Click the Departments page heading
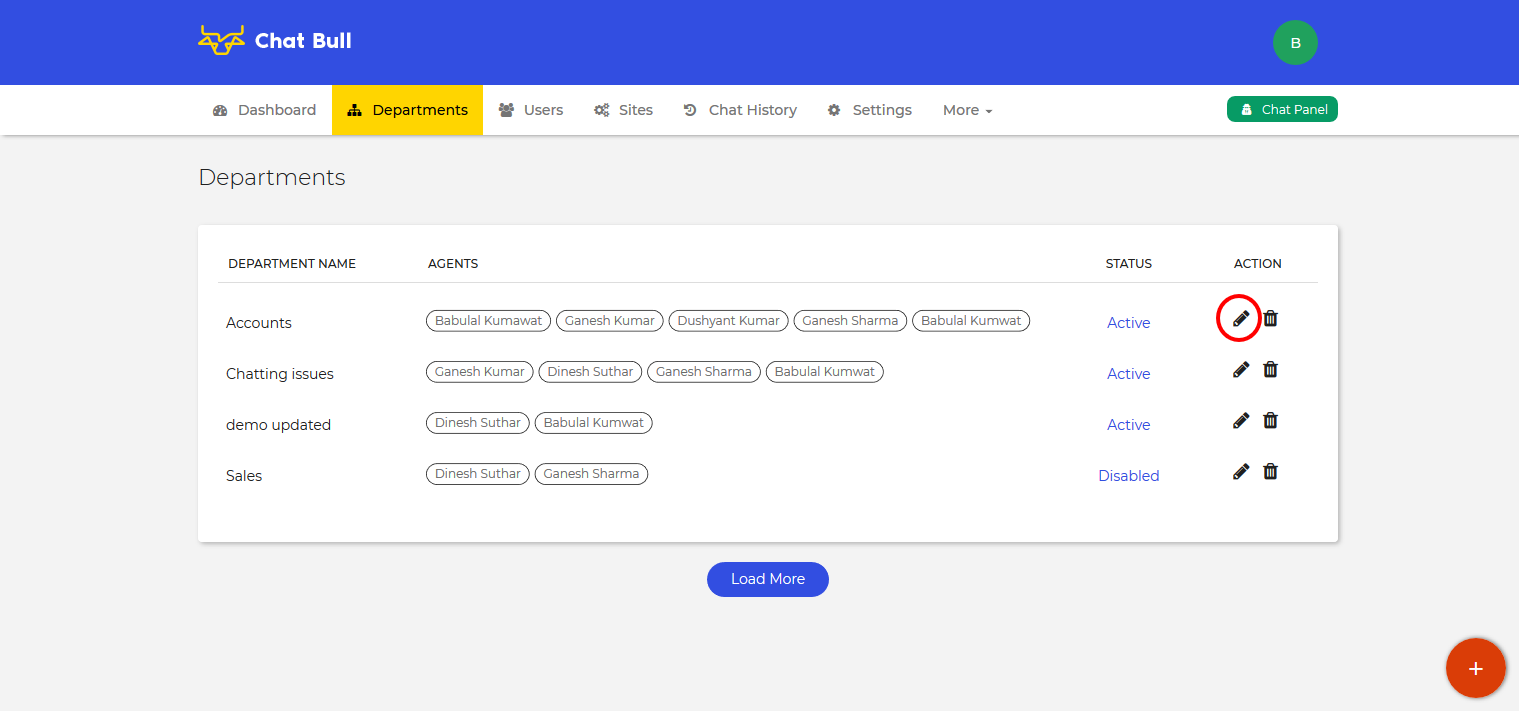This screenshot has height=711, width=1519. (272, 178)
